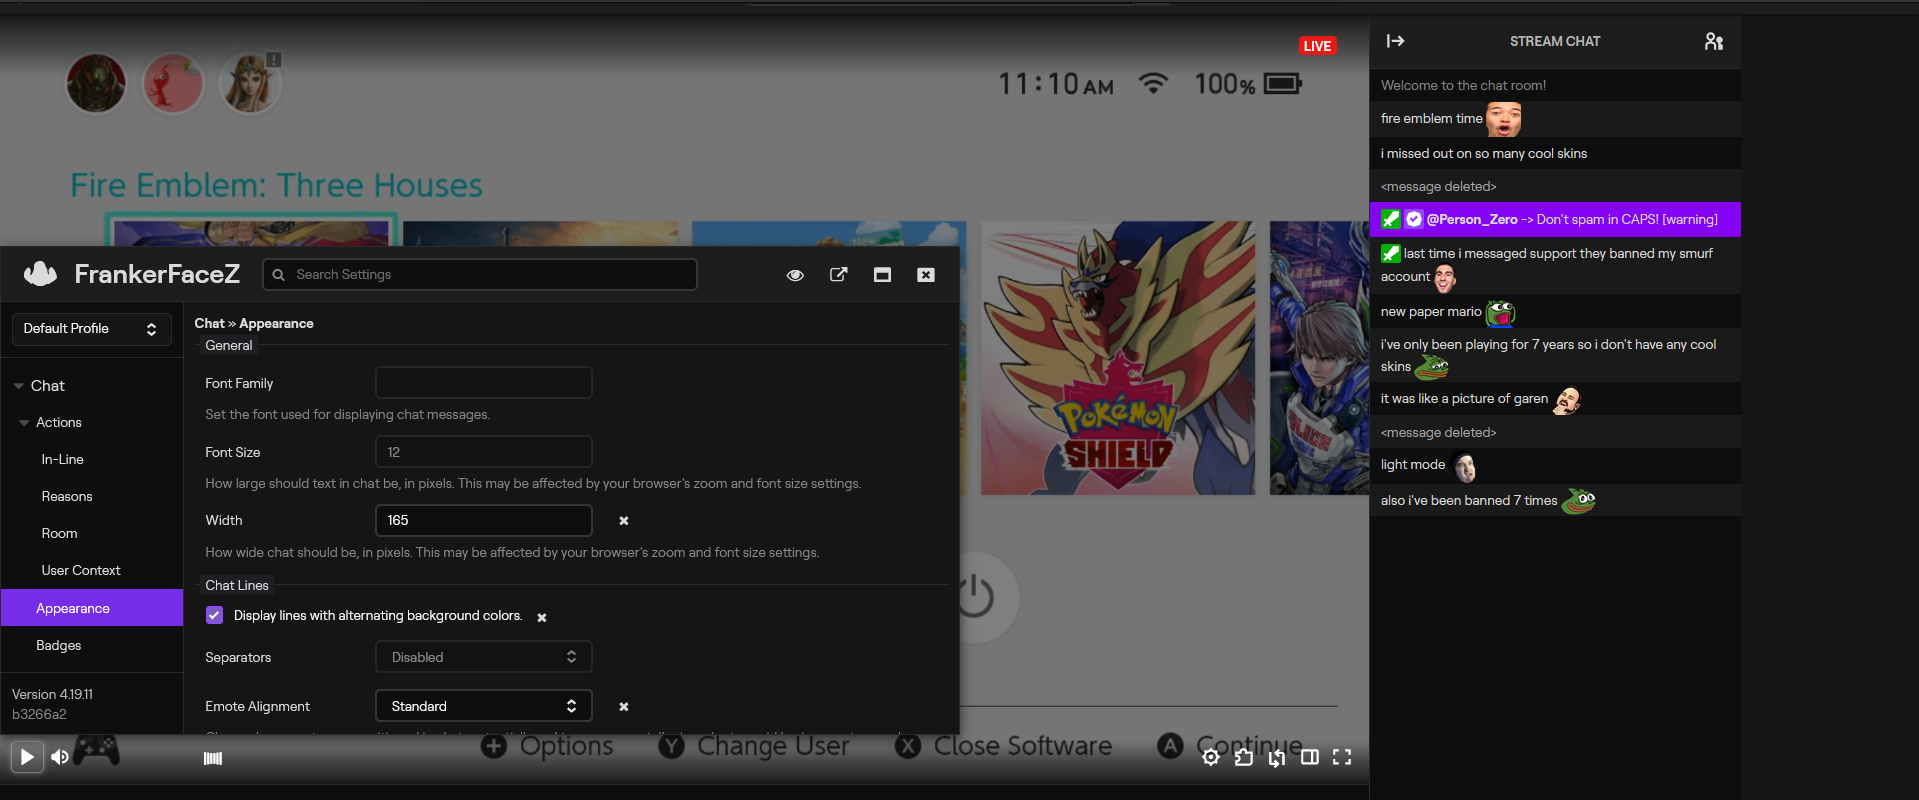Open the player settings gear
Viewport: 1919px width, 800px height.
click(x=1211, y=757)
